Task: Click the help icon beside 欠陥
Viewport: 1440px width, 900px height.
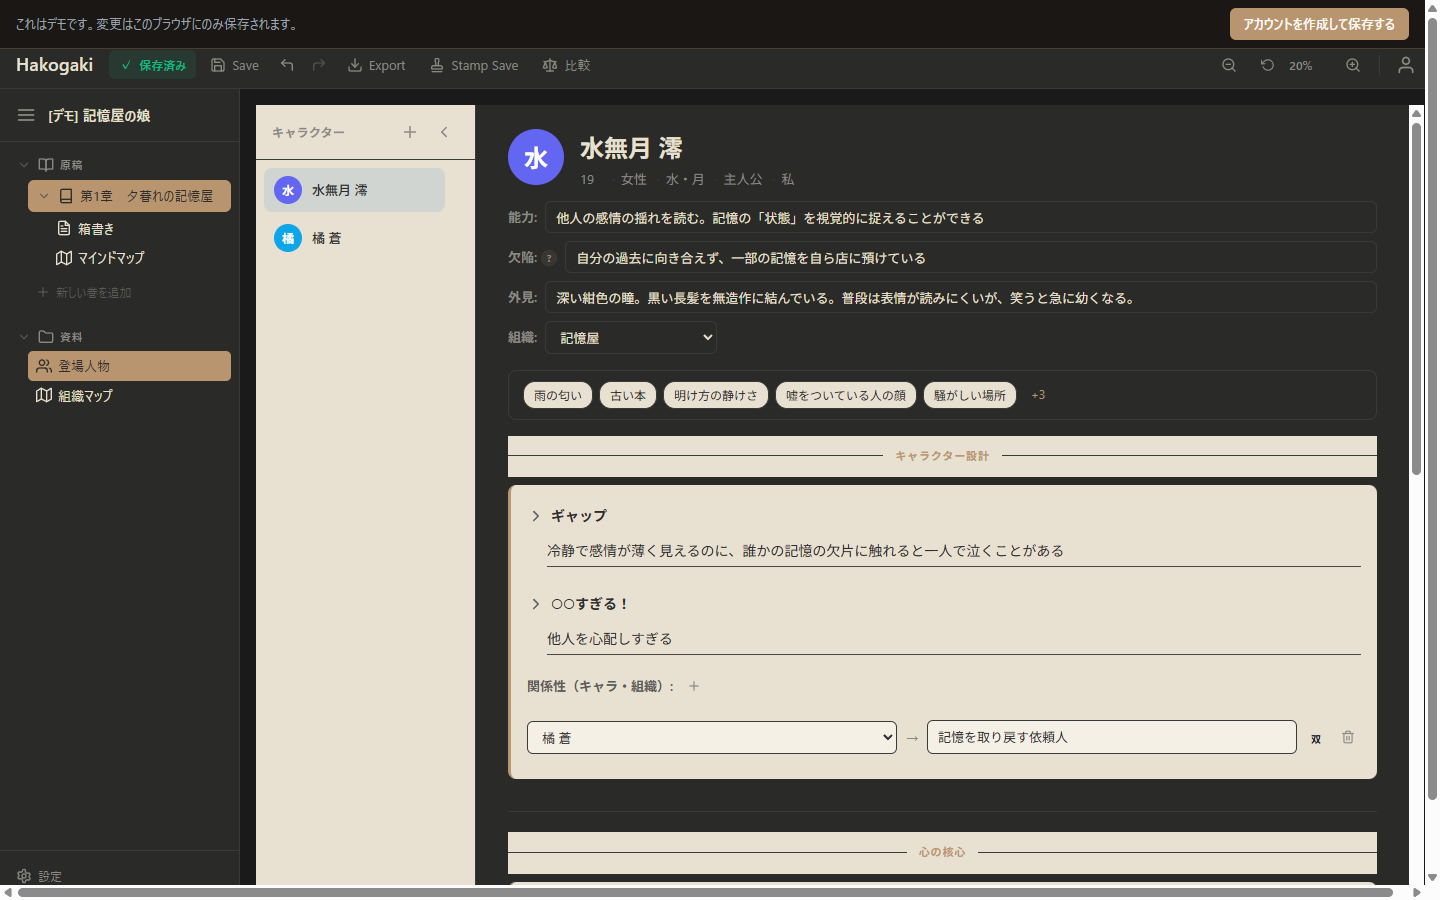Action: [549, 258]
